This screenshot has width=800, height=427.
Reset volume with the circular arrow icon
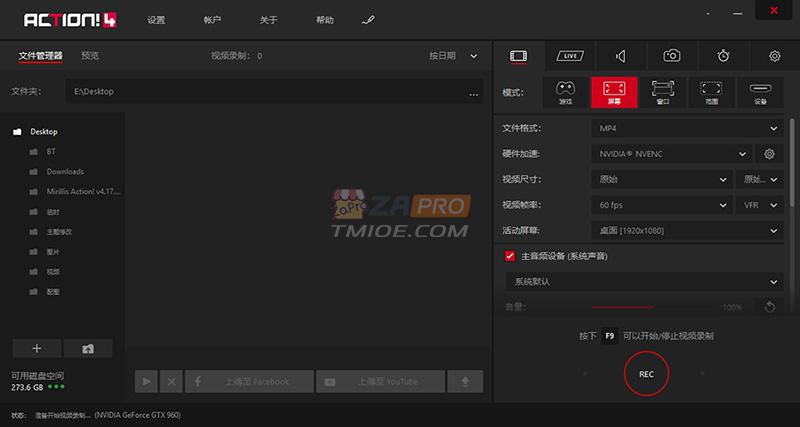769,307
